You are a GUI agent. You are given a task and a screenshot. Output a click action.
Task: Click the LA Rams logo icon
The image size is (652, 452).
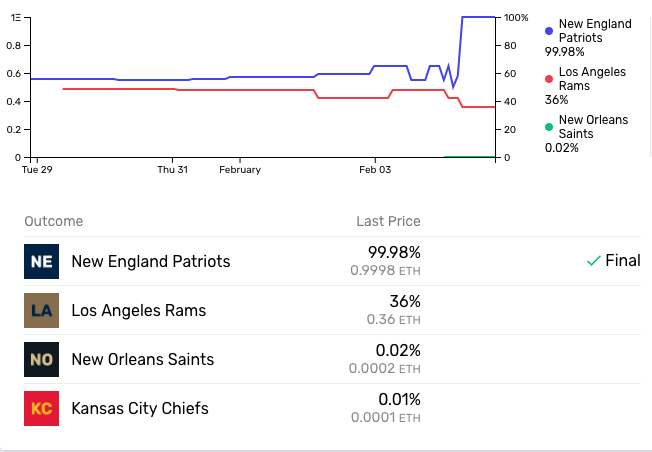pos(42,310)
